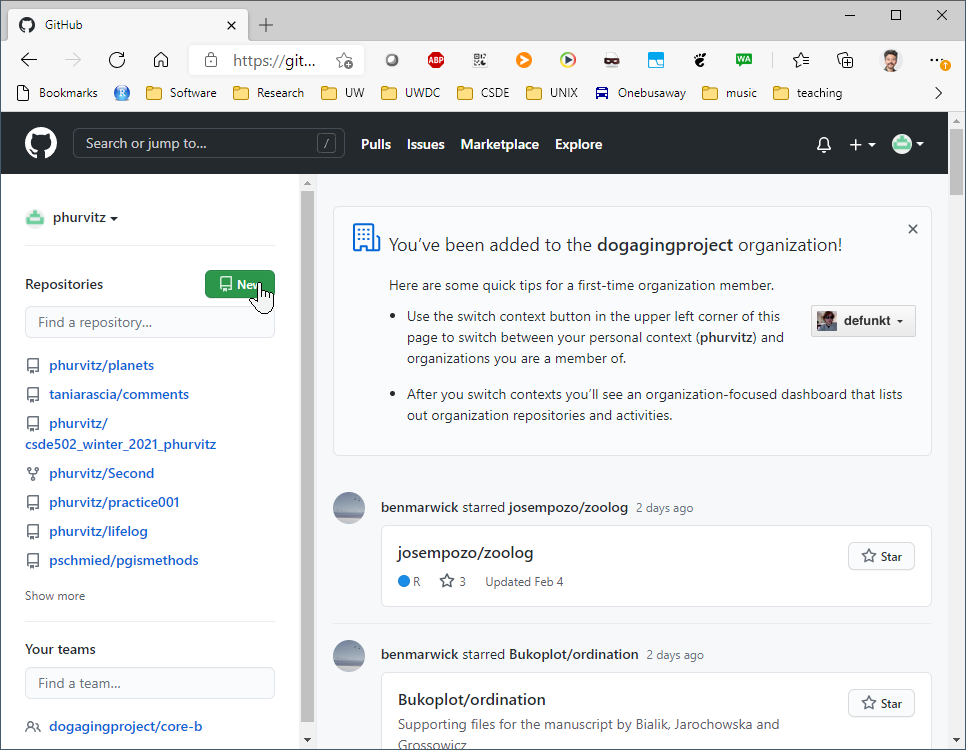Viewport: 966px width, 750px height.
Task: Click the Find a repository field
Action: (x=150, y=322)
